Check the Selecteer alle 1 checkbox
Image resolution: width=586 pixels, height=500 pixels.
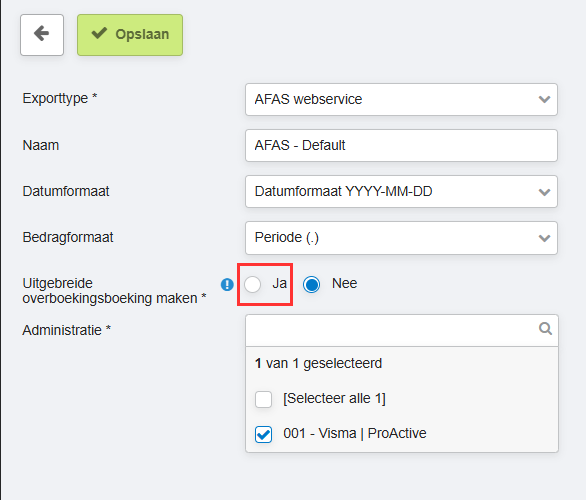pos(263,399)
